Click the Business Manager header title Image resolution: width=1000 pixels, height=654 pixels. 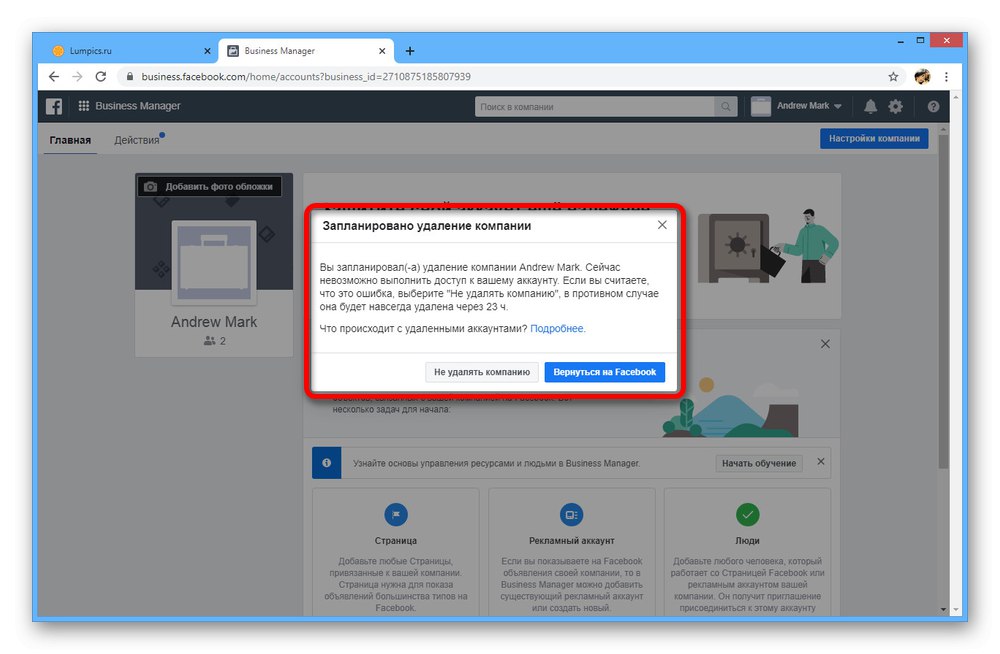(138, 106)
